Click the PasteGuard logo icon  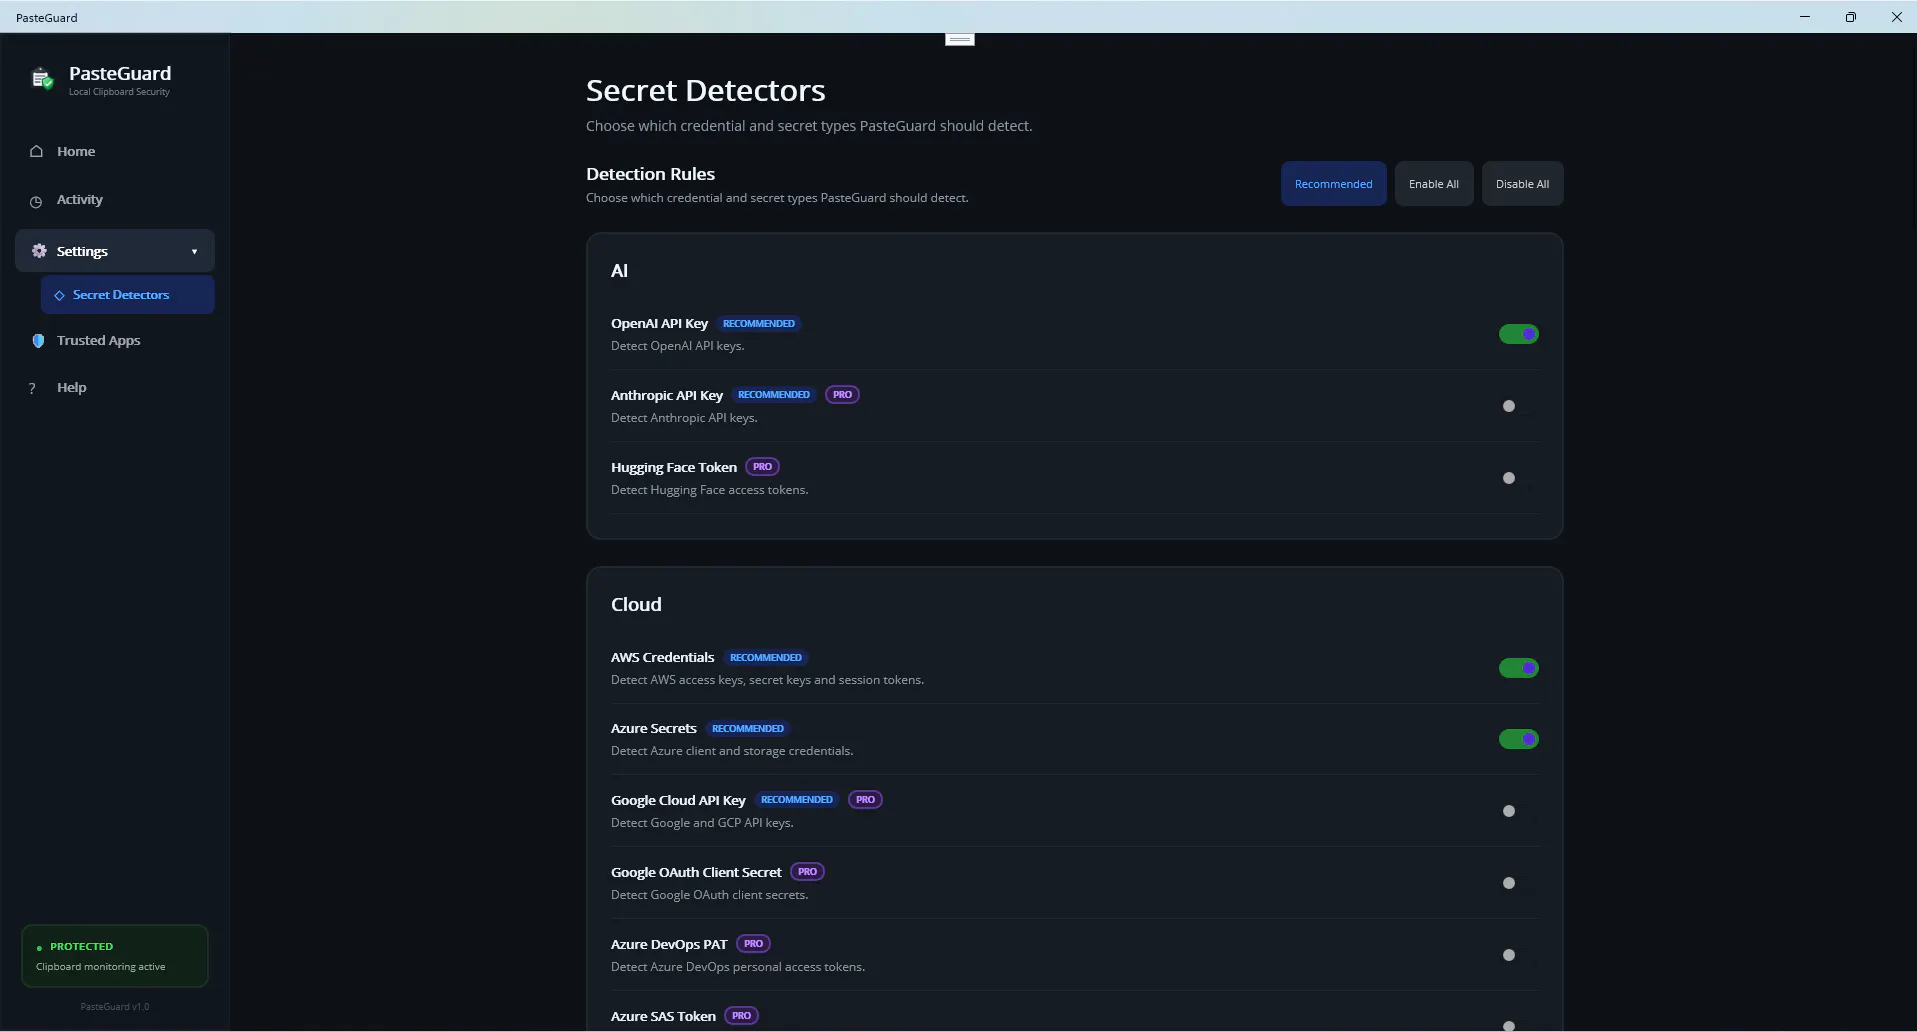pos(42,79)
